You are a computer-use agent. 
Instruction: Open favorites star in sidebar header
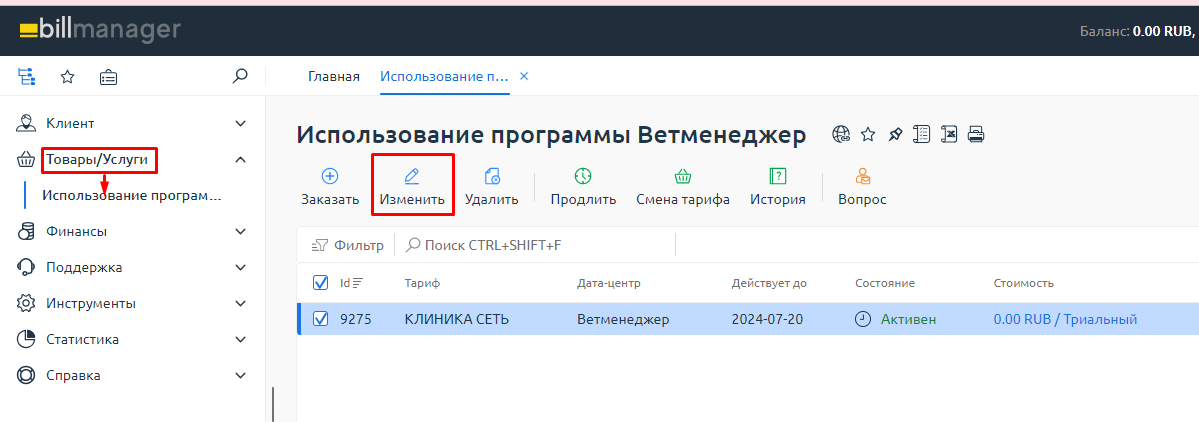[x=67, y=76]
